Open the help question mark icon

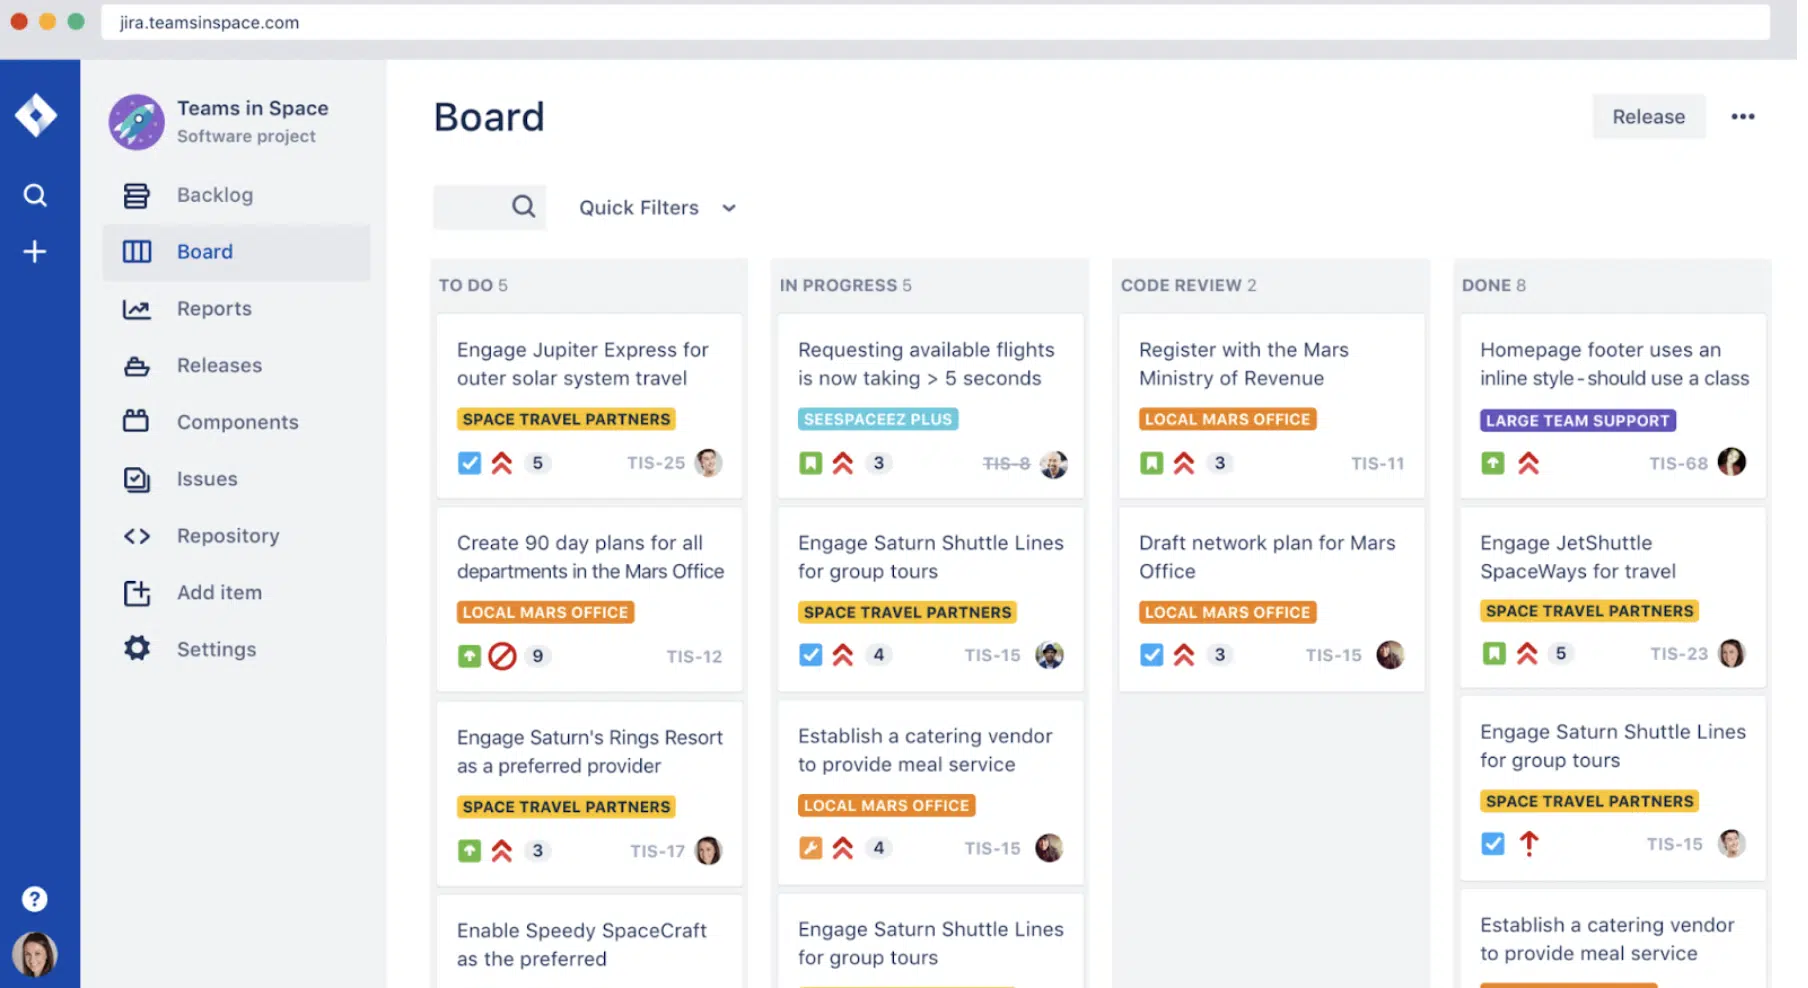point(35,899)
